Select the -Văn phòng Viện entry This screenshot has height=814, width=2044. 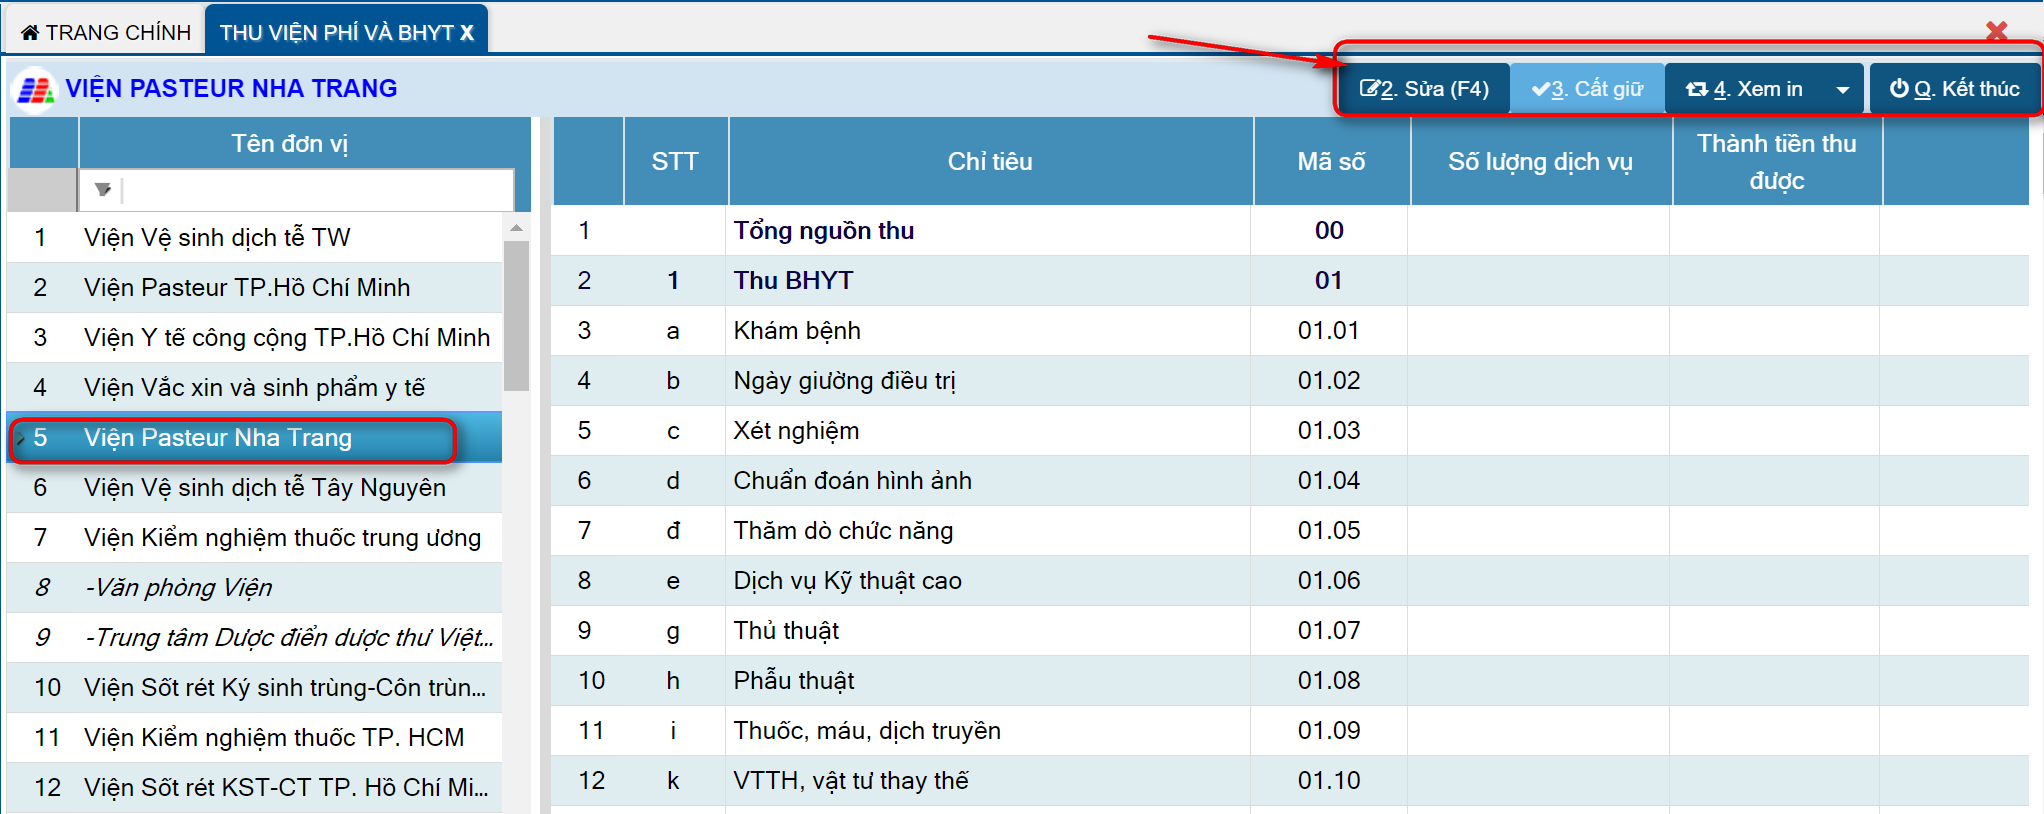pyautogui.click(x=178, y=588)
